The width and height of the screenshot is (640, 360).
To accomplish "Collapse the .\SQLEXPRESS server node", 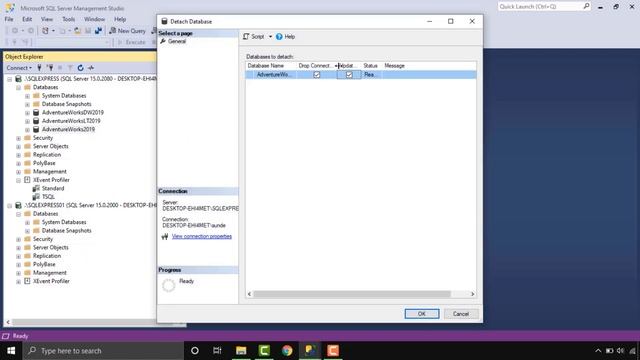I will pos(10,79).
